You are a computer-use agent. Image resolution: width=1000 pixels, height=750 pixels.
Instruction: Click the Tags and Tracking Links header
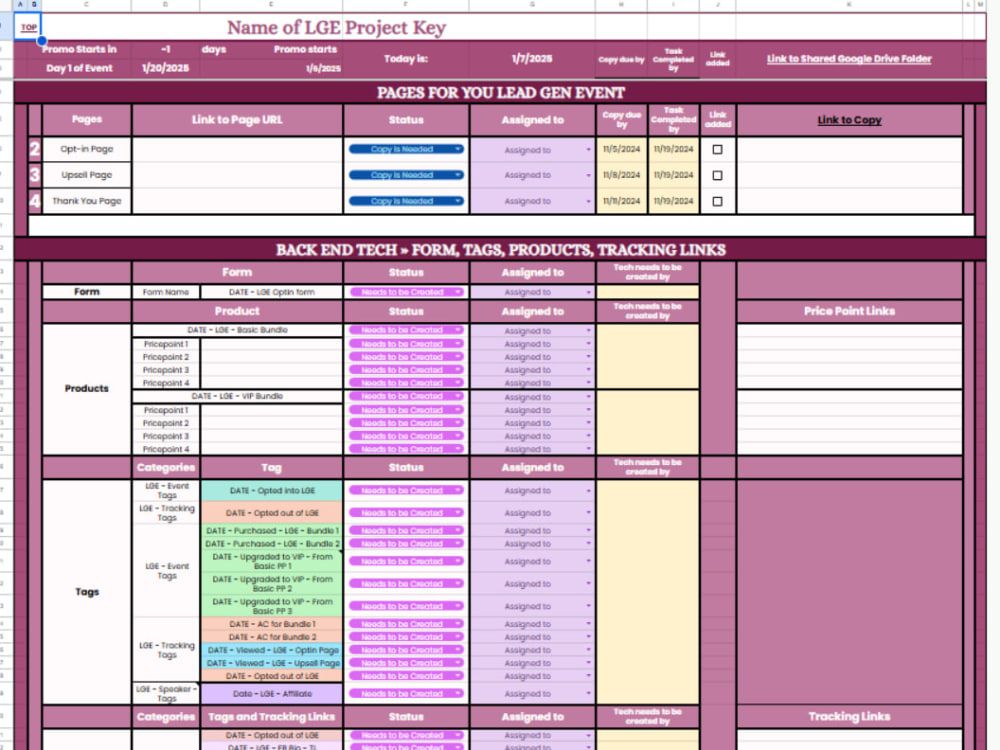coord(272,717)
